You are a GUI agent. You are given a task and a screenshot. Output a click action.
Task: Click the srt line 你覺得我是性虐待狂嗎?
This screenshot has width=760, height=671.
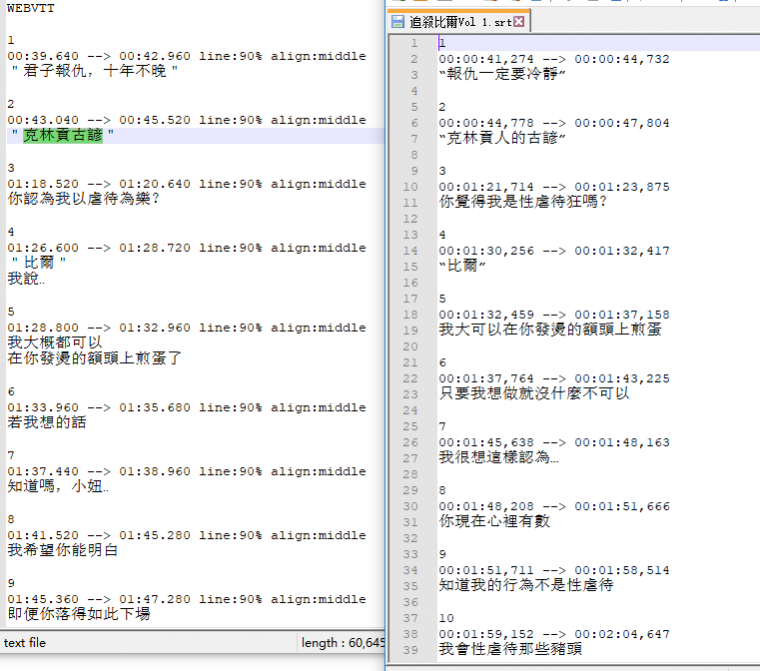[x=523, y=202]
